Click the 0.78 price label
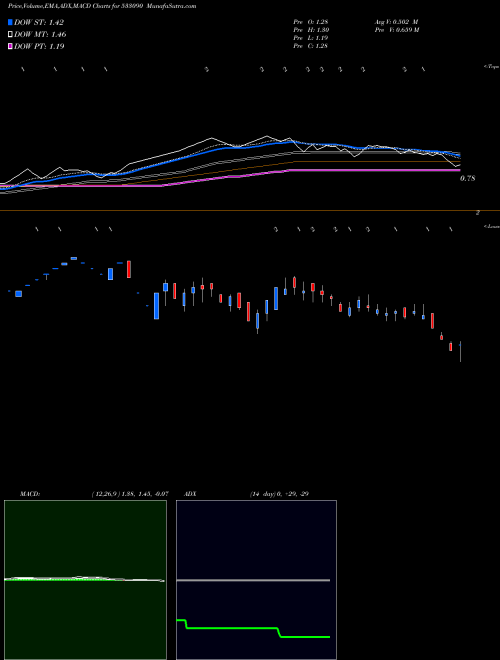This screenshot has width=500, height=660. point(468,178)
